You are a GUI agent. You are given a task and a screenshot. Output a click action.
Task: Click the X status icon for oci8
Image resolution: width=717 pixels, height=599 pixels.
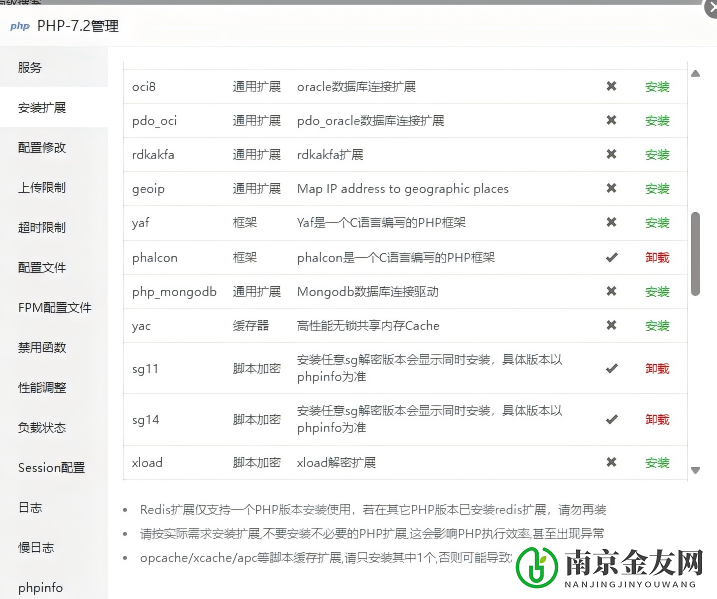click(x=611, y=86)
